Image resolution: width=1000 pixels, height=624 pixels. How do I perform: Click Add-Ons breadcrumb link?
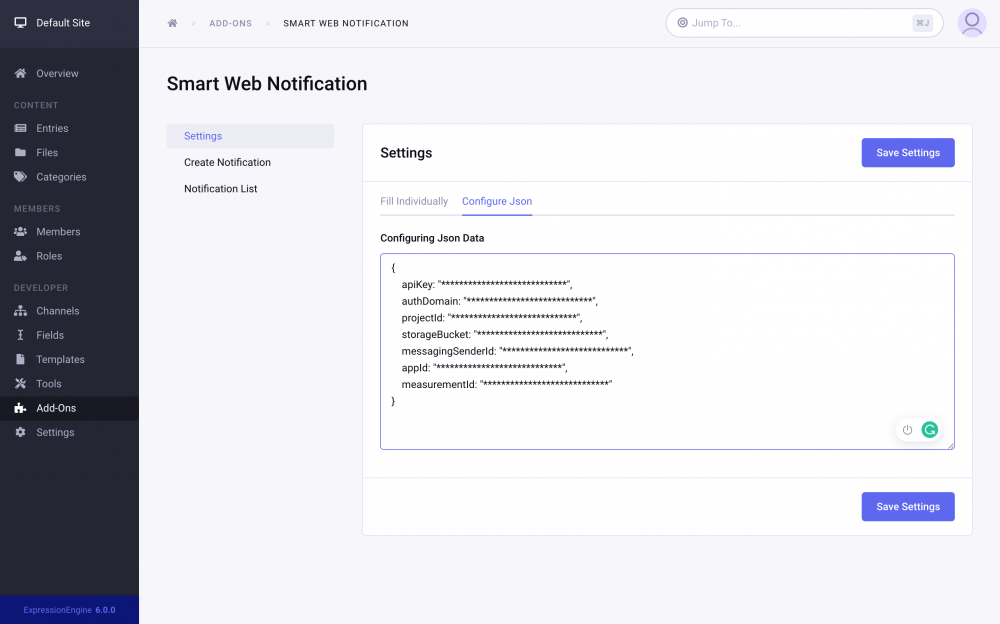(x=230, y=23)
